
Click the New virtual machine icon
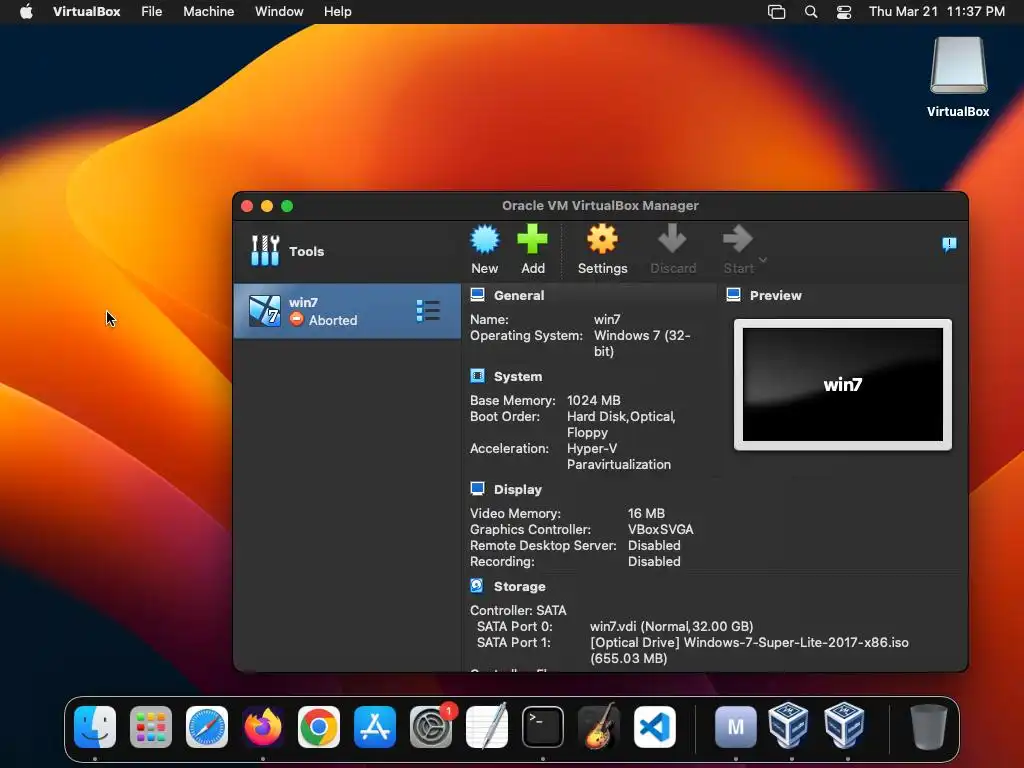point(485,239)
